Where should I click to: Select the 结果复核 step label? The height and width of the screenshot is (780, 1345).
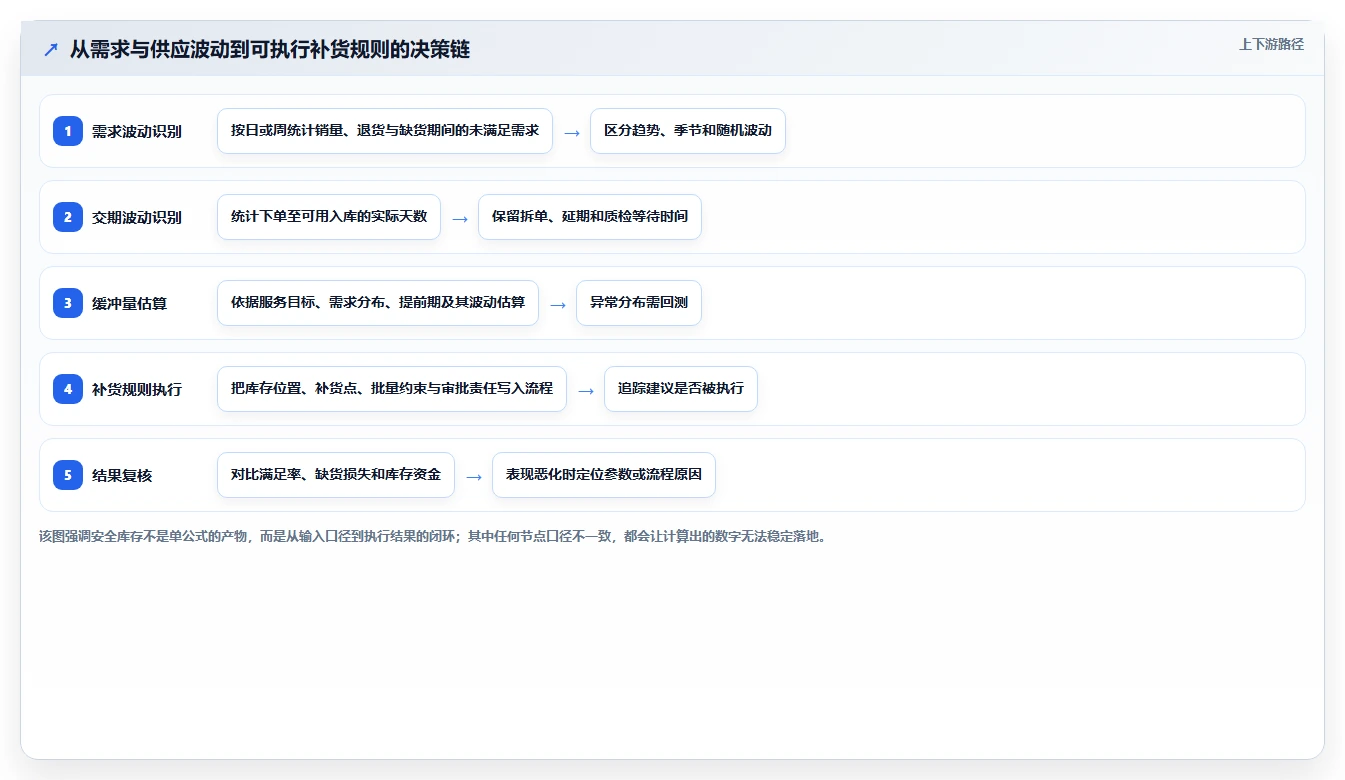pyautogui.click(x=122, y=475)
